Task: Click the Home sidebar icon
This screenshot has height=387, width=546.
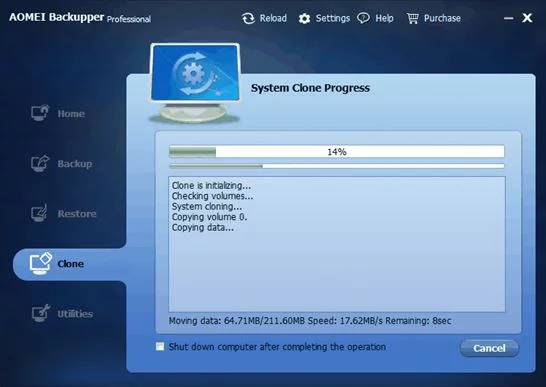Action: click(x=40, y=113)
